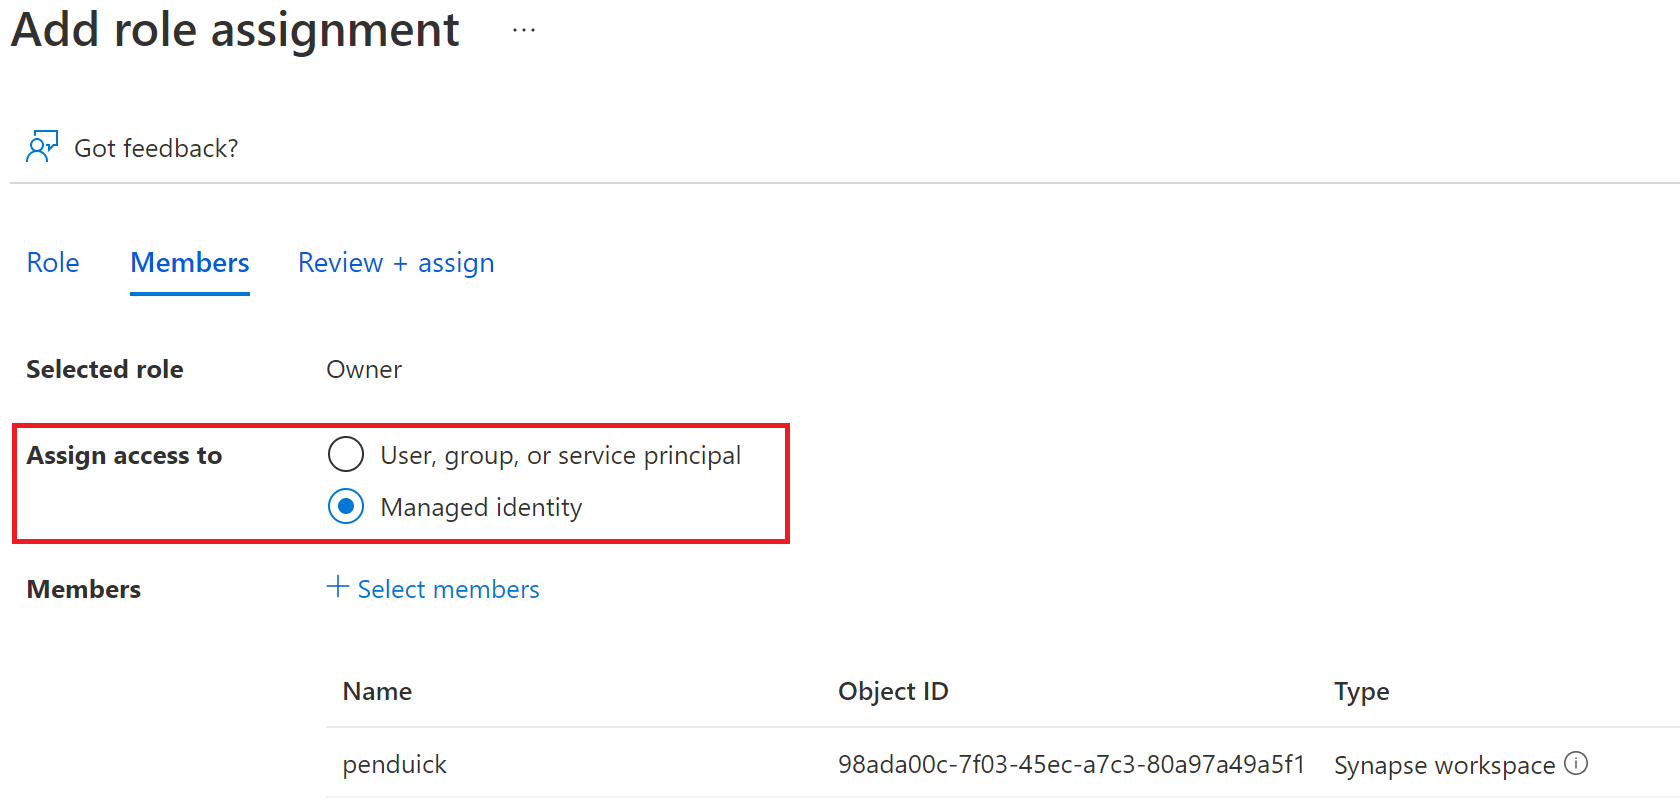Image resolution: width=1680 pixels, height=804 pixels.
Task: Click the Object ID value for penduick
Action: coord(1071,764)
